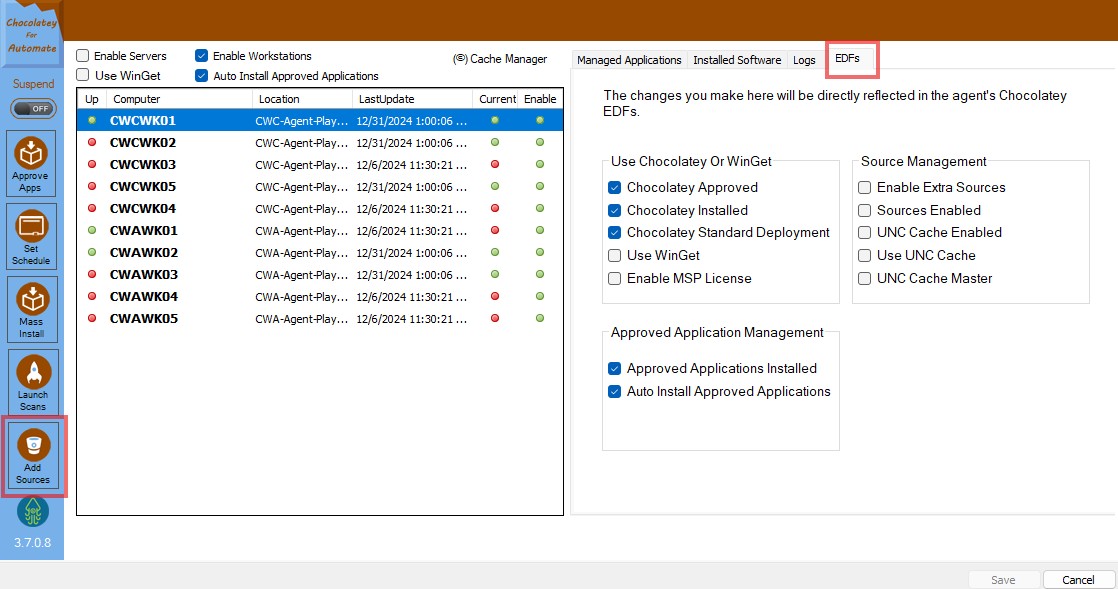Select computer CWCWK02 in the list
This screenshot has height=589, width=1118.
click(320, 143)
